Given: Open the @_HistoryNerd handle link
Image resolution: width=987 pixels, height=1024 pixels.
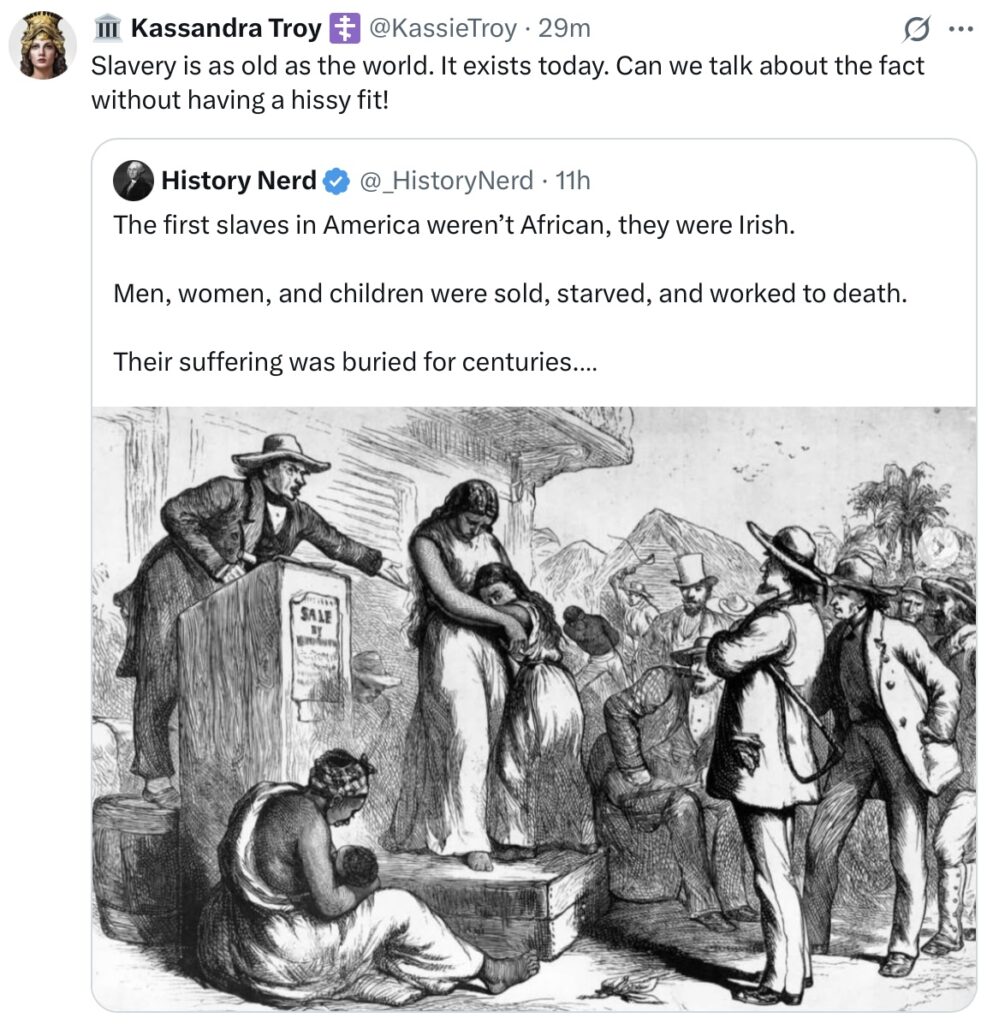Looking at the screenshot, I should point(446,181).
